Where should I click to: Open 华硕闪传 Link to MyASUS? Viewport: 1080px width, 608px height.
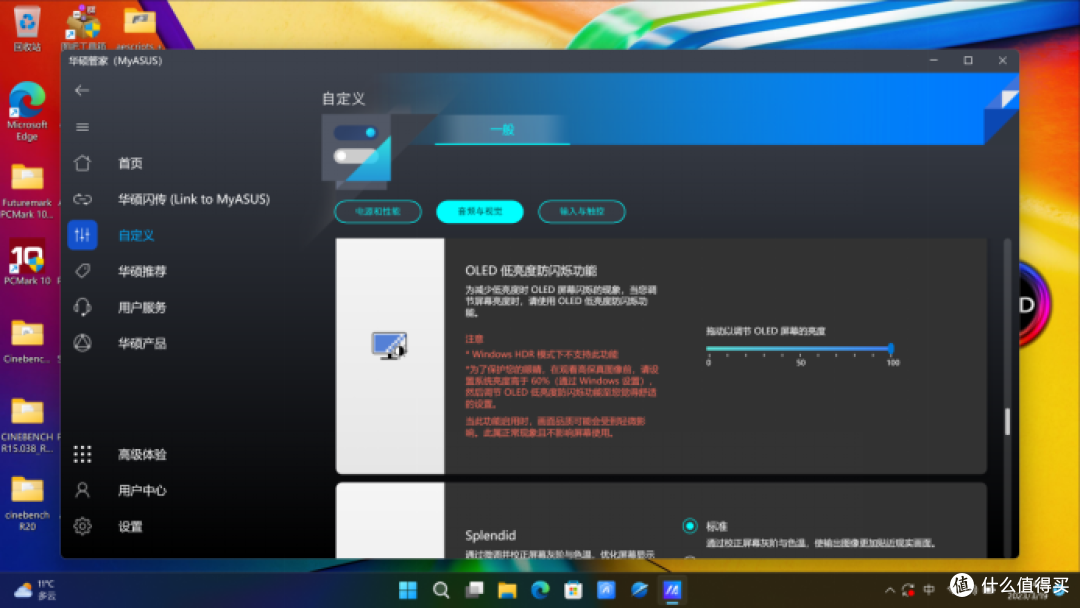coord(194,199)
